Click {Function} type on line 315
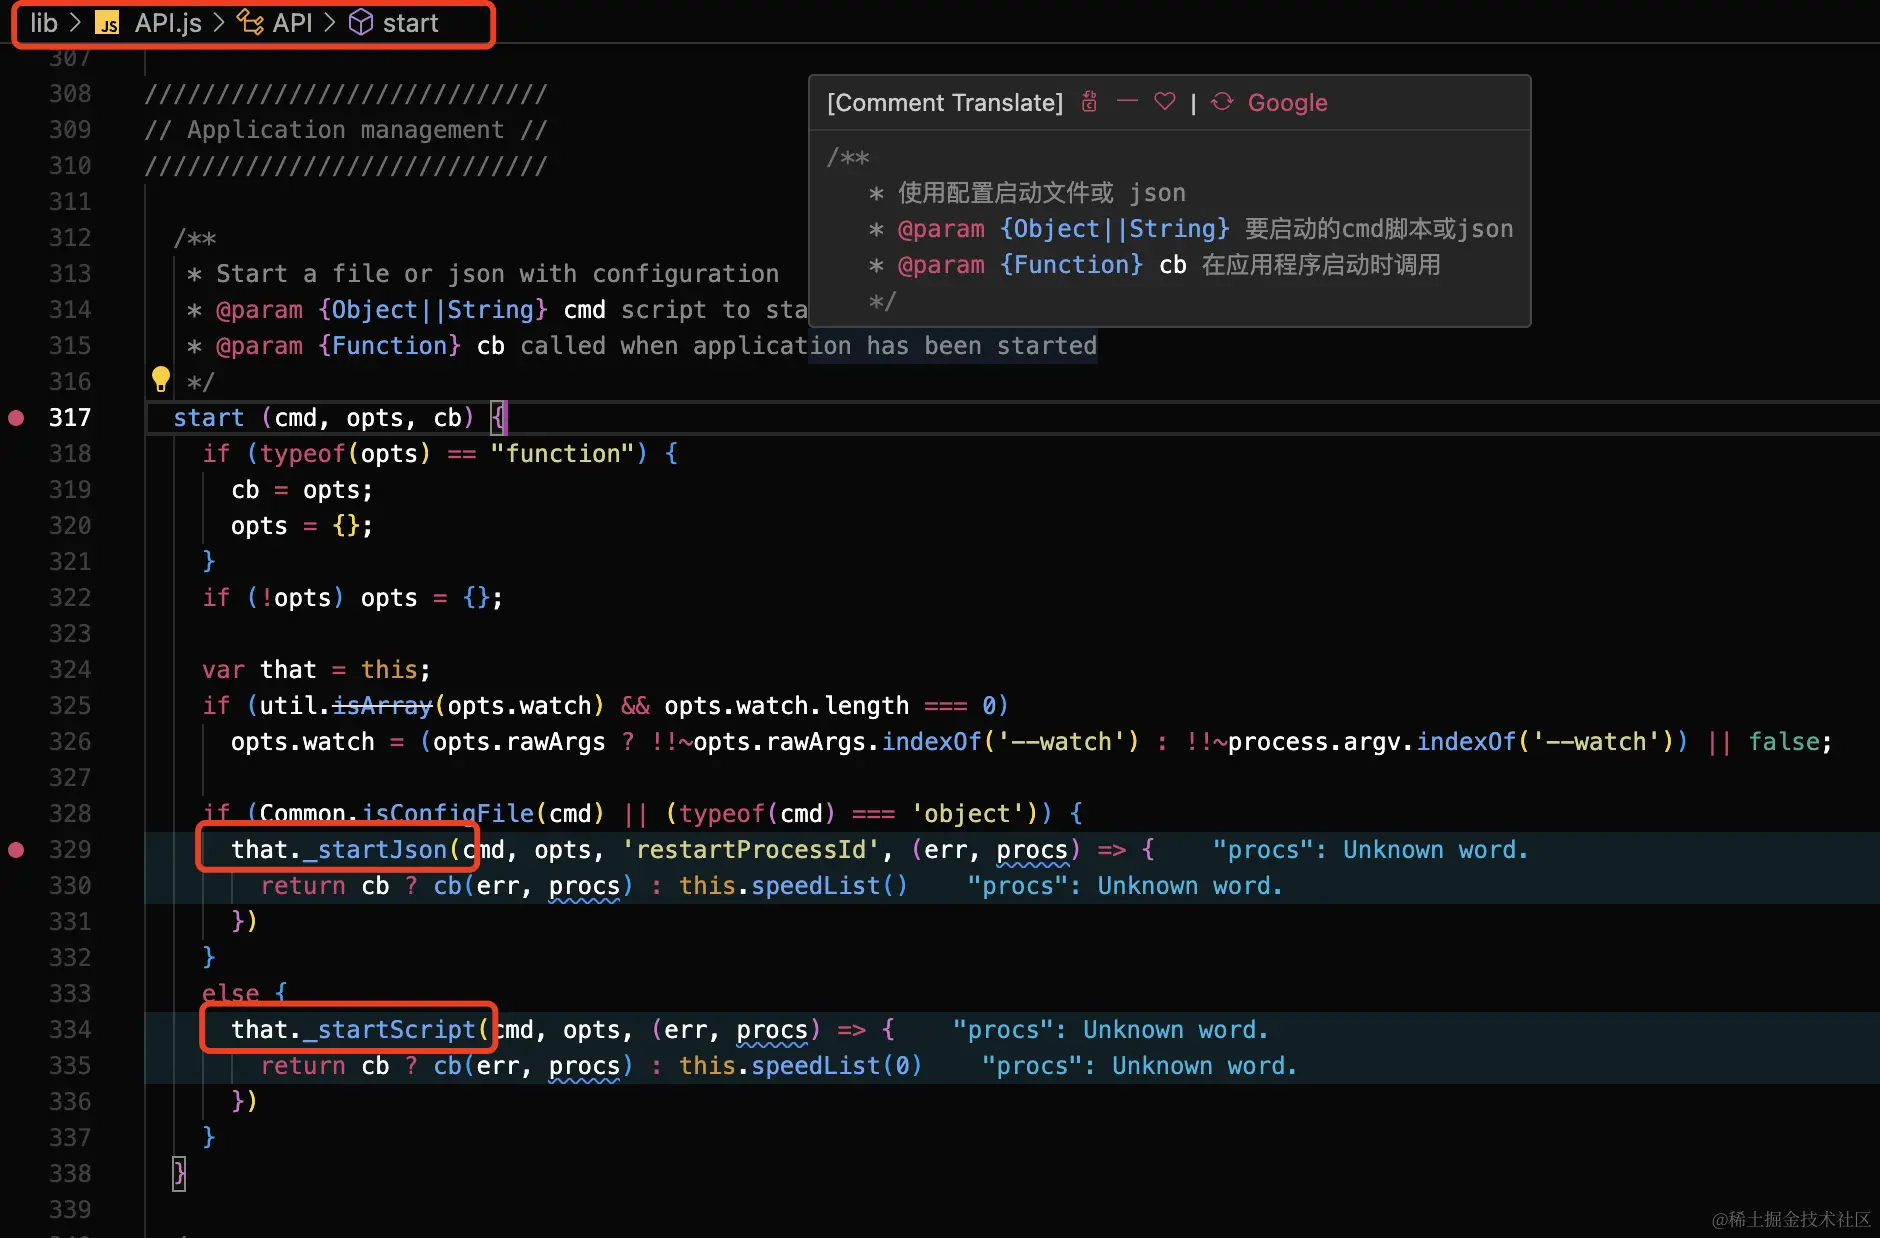This screenshot has width=1880, height=1238. coord(389,346)
